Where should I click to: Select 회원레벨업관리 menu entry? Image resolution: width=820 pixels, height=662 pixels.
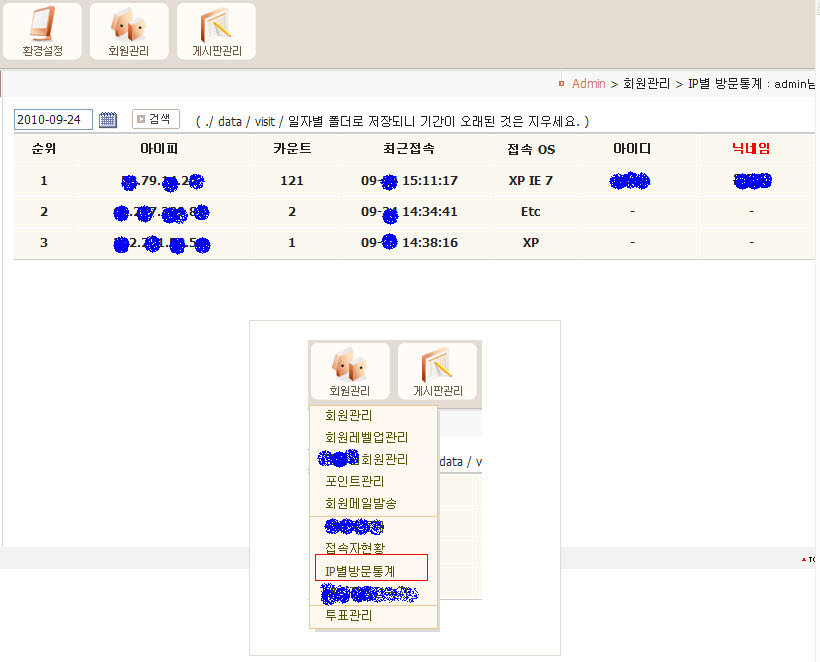pos(366,437)
